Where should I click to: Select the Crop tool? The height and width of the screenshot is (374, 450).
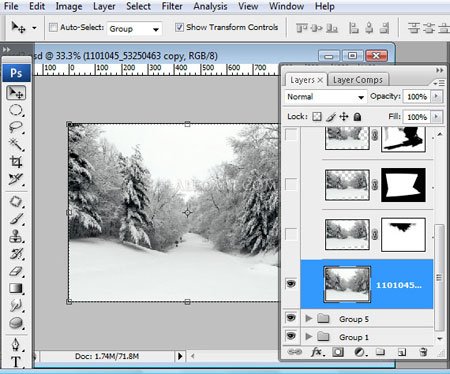pos(16,162)
